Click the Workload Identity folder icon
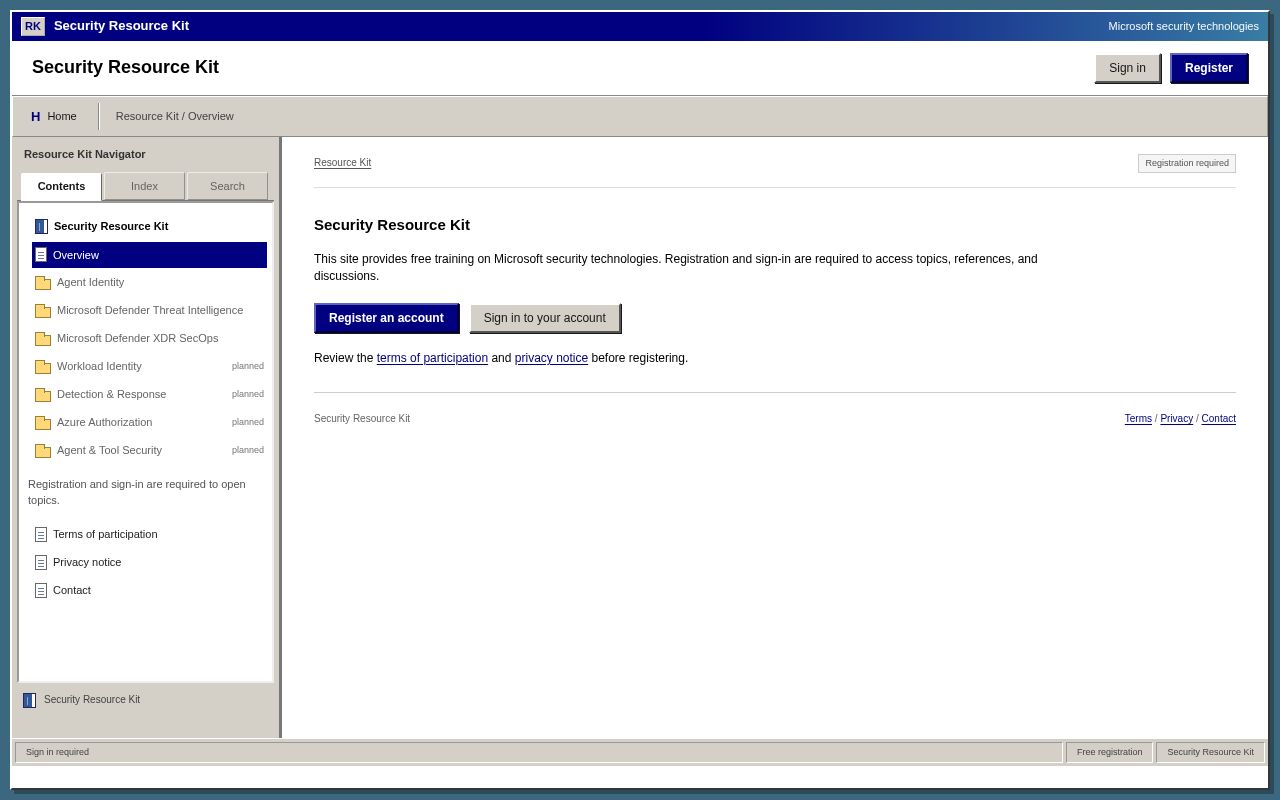 tap(43, 367)
